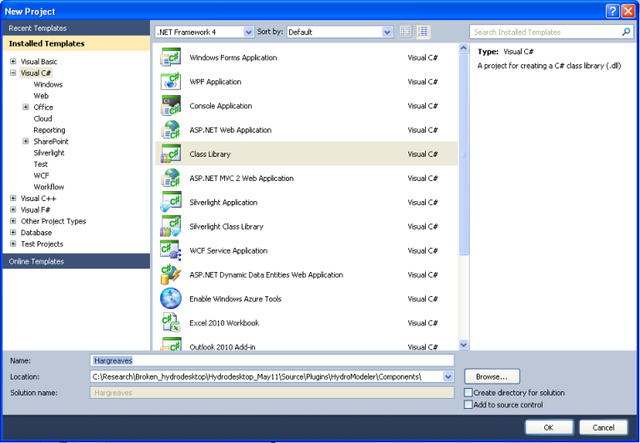
Task: Select the Windows category under Visual C#
Action: [48, 85]
